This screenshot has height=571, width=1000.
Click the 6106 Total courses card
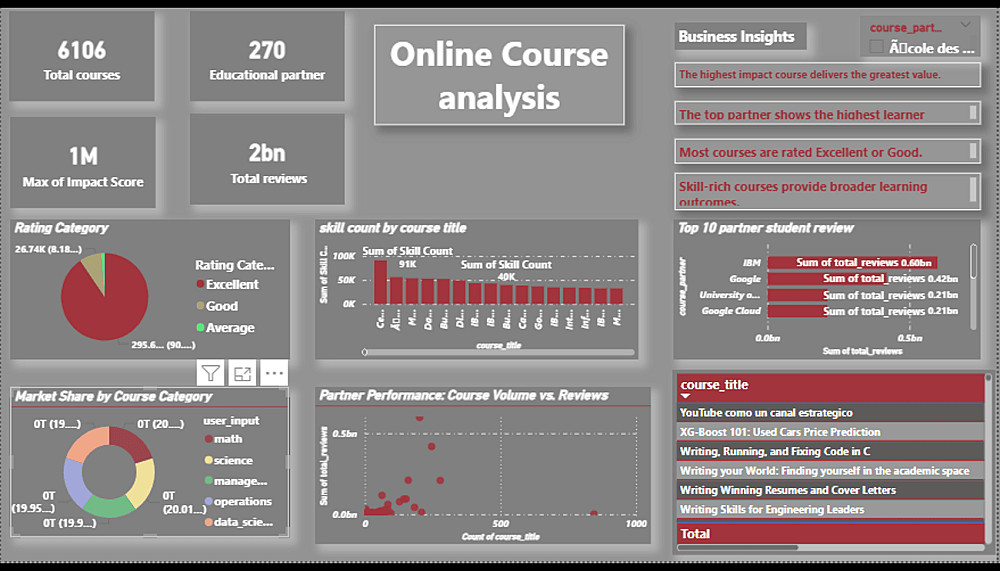(82, 56)
